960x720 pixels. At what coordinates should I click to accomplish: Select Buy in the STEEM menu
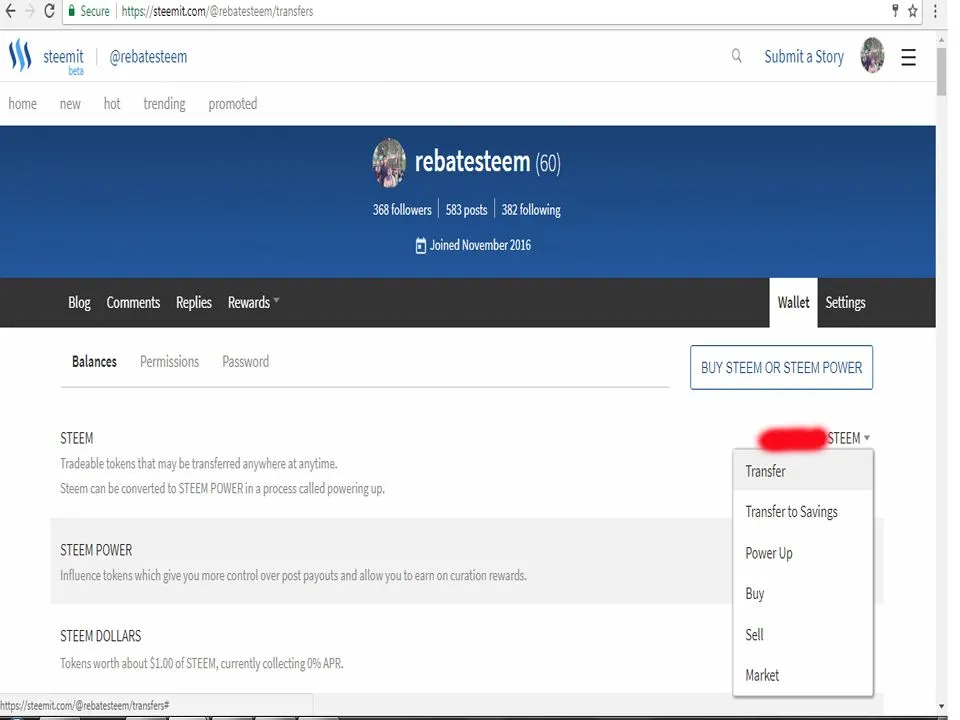click(803, 594)
